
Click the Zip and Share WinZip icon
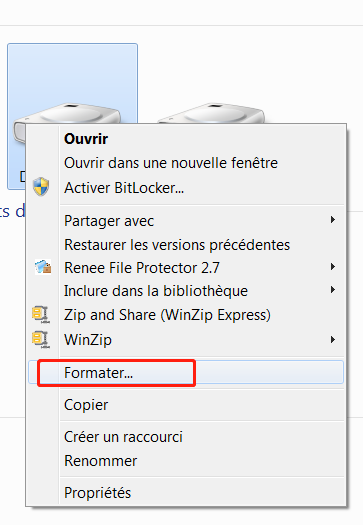point(41,315)
